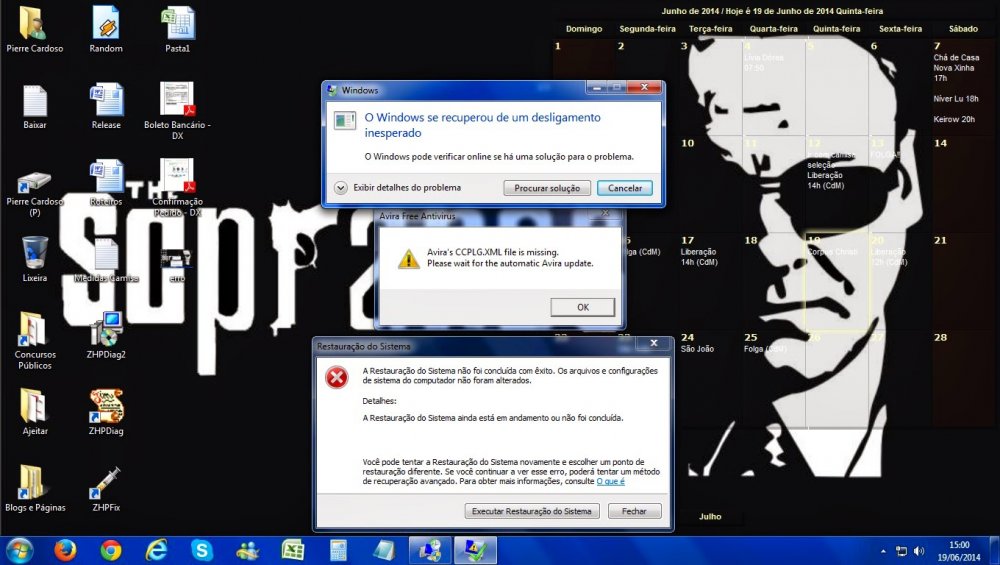Click the calendar header 'Junho de 2014'
This screenshot has width=1000, height=565.
tap(691, 11)
